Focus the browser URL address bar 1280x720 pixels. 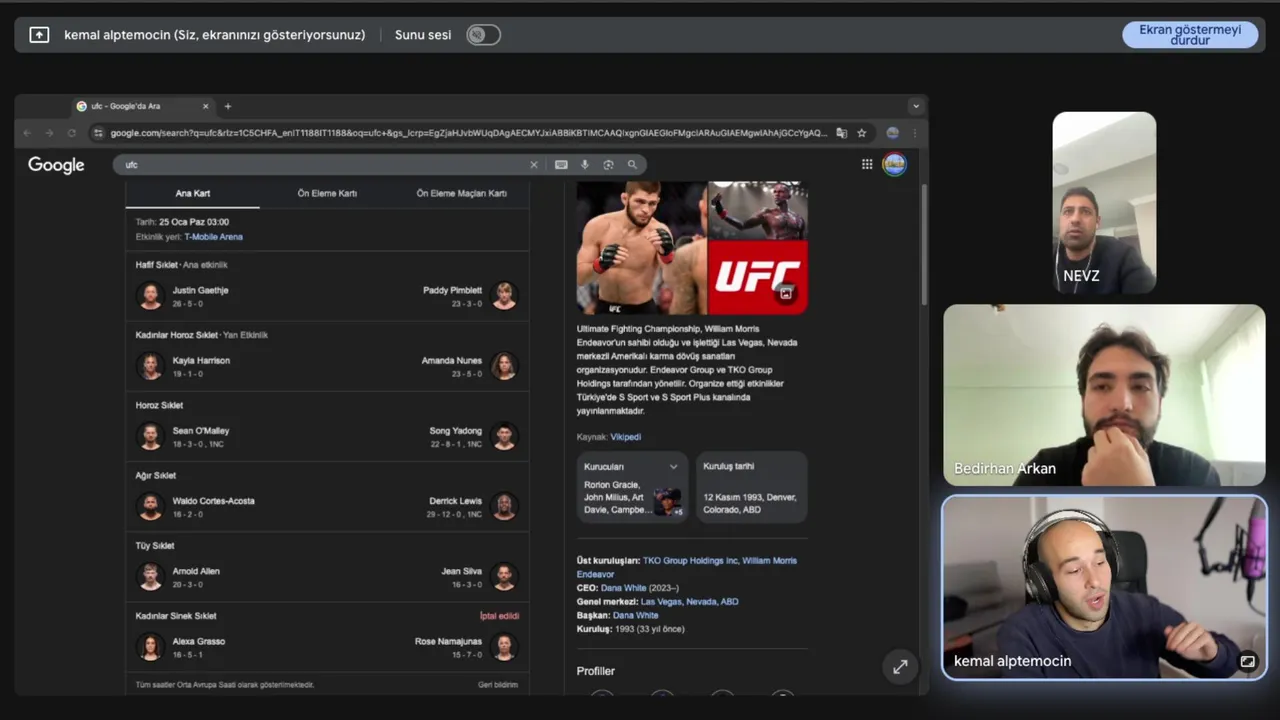point(468,133)
